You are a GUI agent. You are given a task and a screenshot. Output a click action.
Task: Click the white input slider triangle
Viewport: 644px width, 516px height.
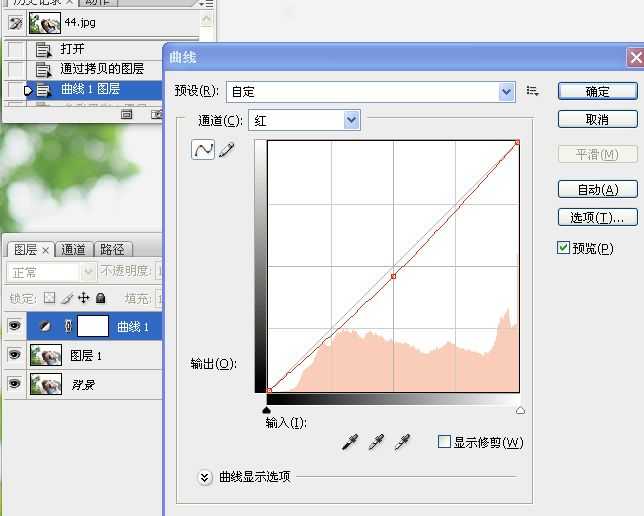click(520, 410)
